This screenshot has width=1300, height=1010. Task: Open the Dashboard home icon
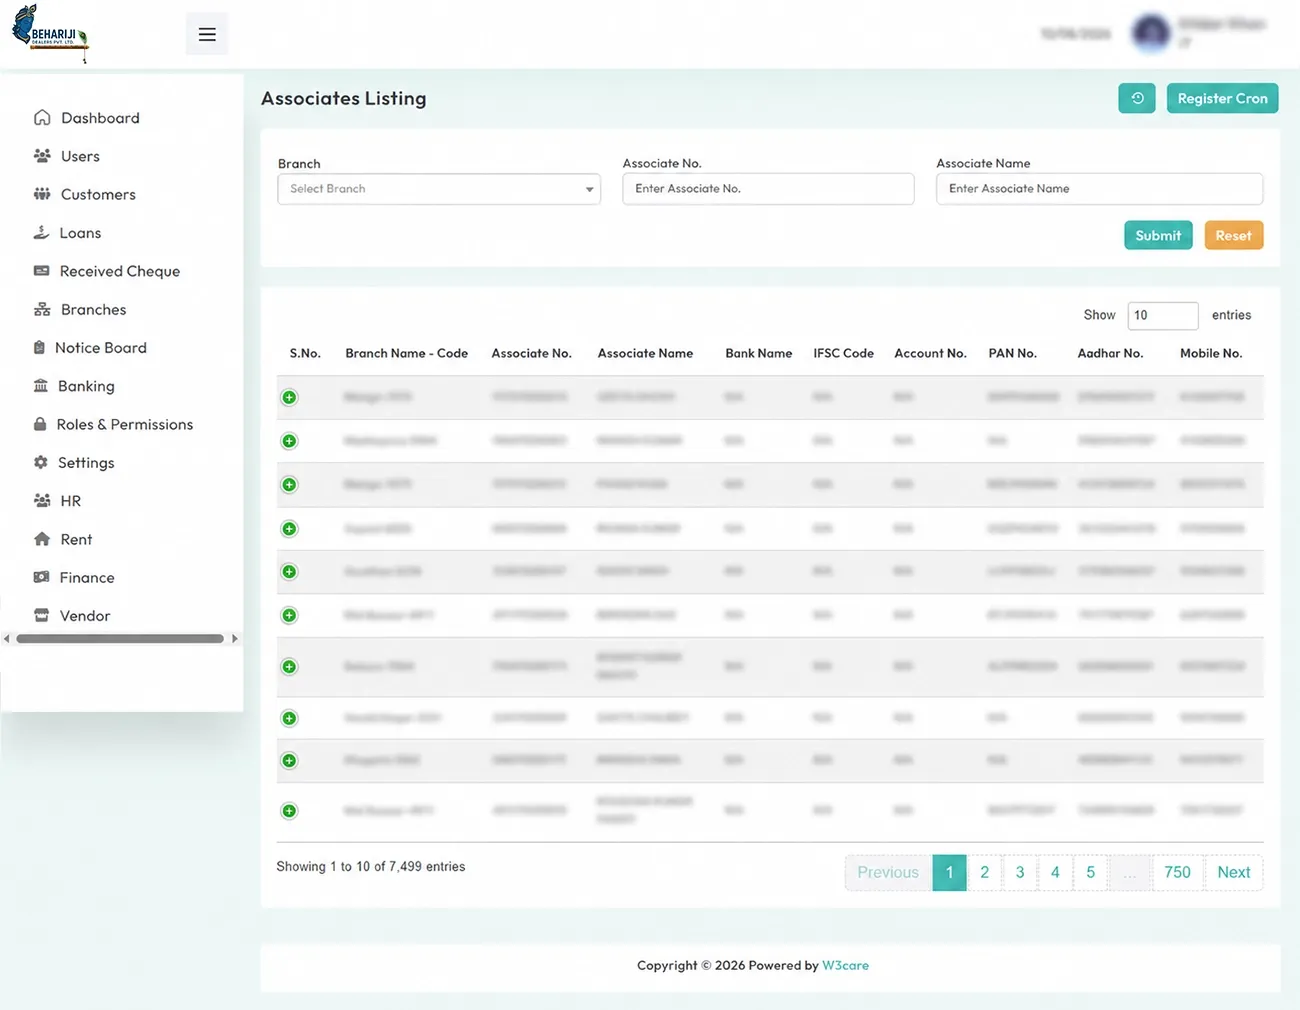click(x=42, y=118)
